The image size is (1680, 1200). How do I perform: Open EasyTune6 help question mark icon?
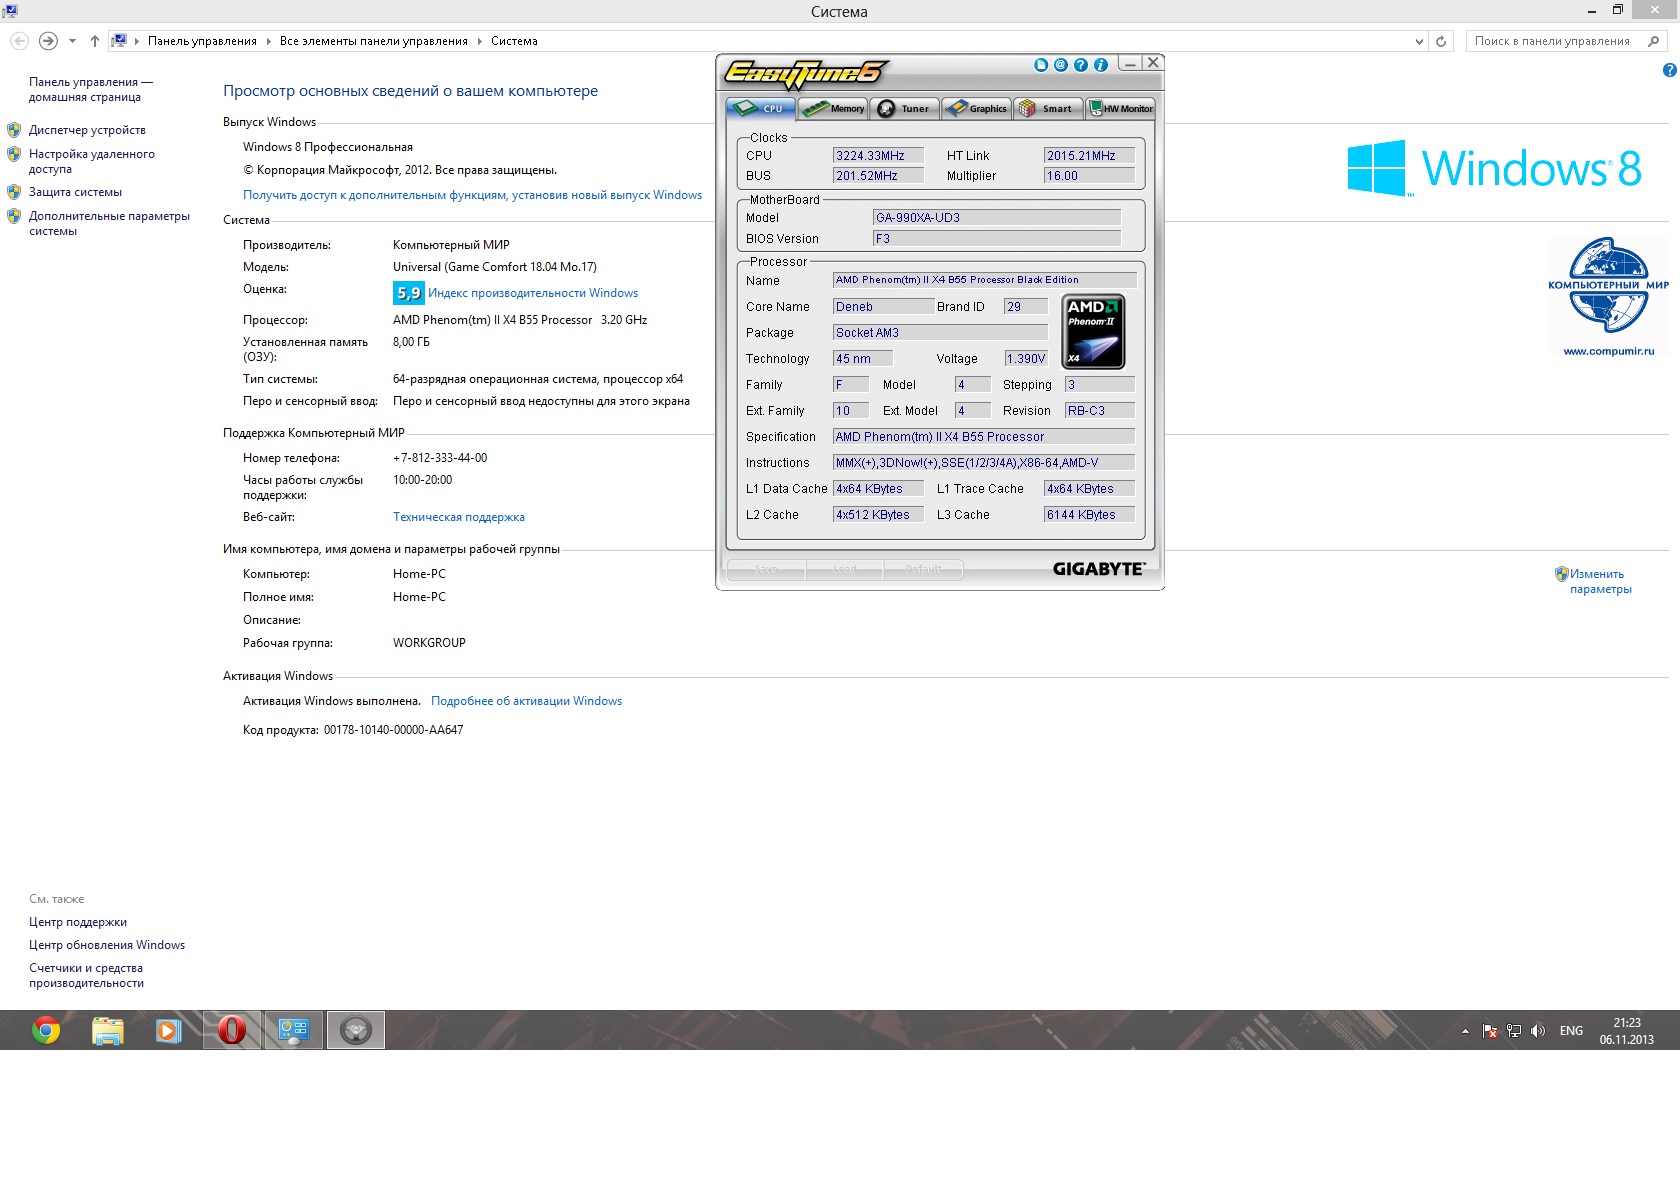tap(1081, 65)
